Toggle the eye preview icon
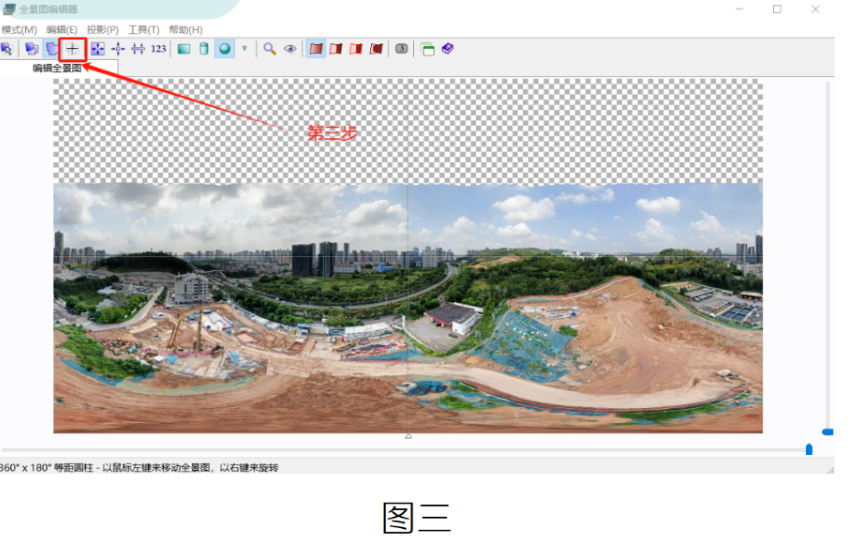 [290, 49]
